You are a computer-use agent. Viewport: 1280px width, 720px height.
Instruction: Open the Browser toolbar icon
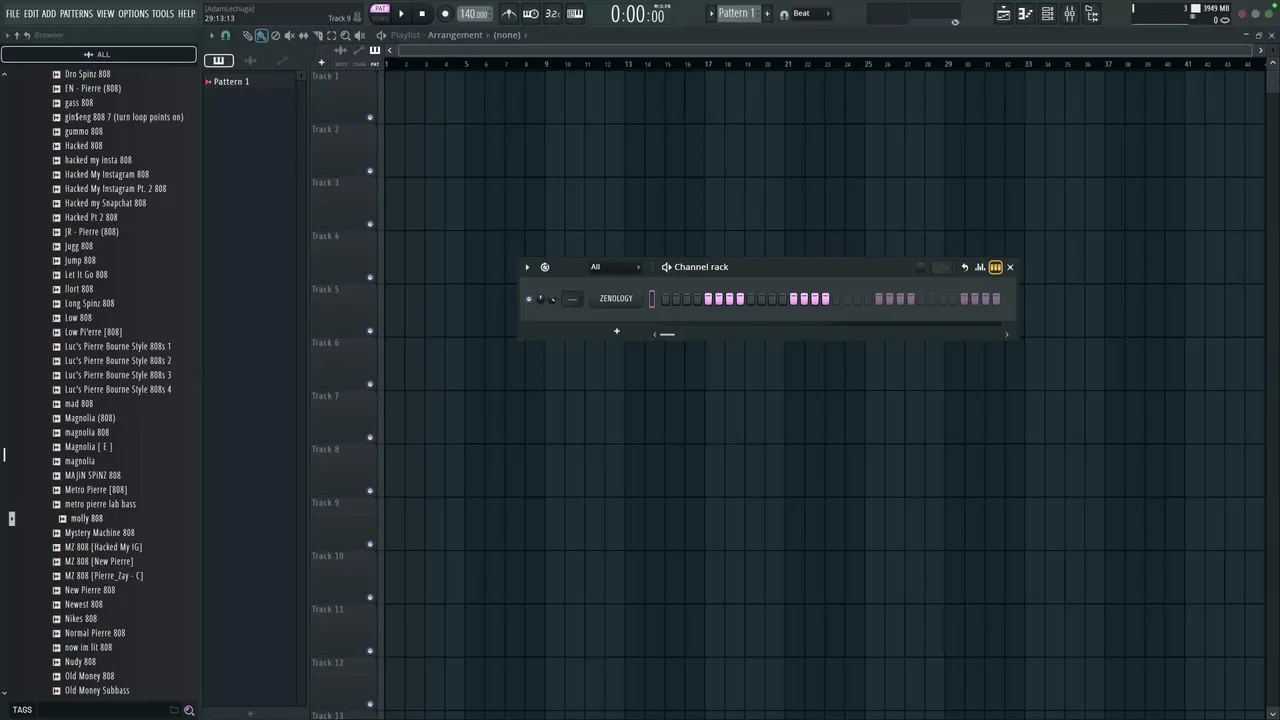click(x=1092, y=14)
